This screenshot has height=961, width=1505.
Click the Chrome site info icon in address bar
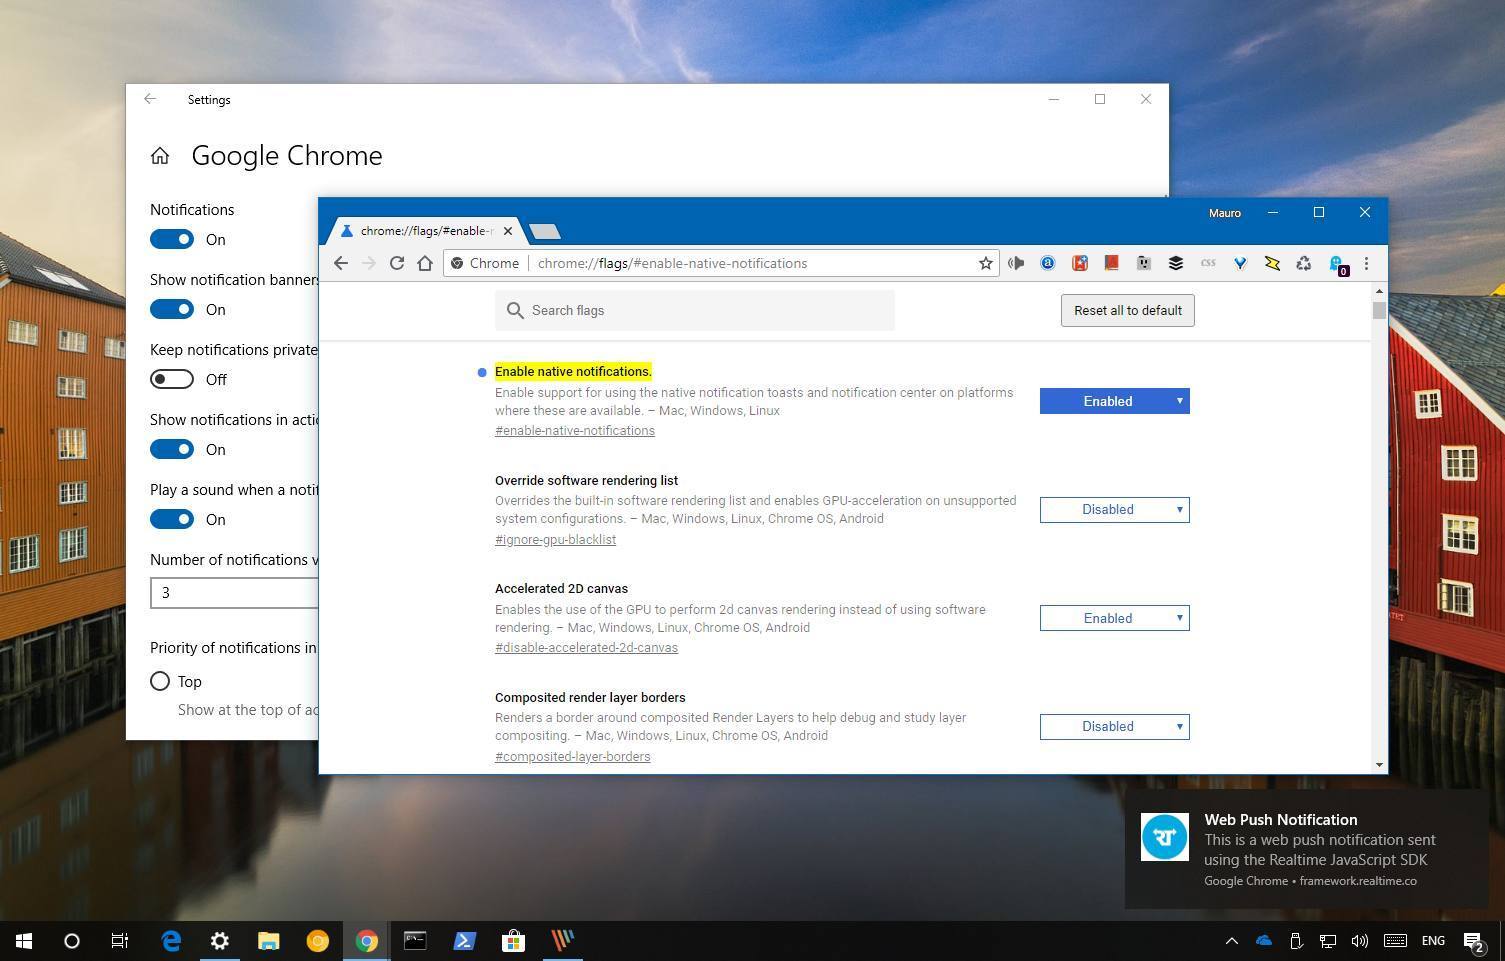pyautogui.click(x=457, y=263)
